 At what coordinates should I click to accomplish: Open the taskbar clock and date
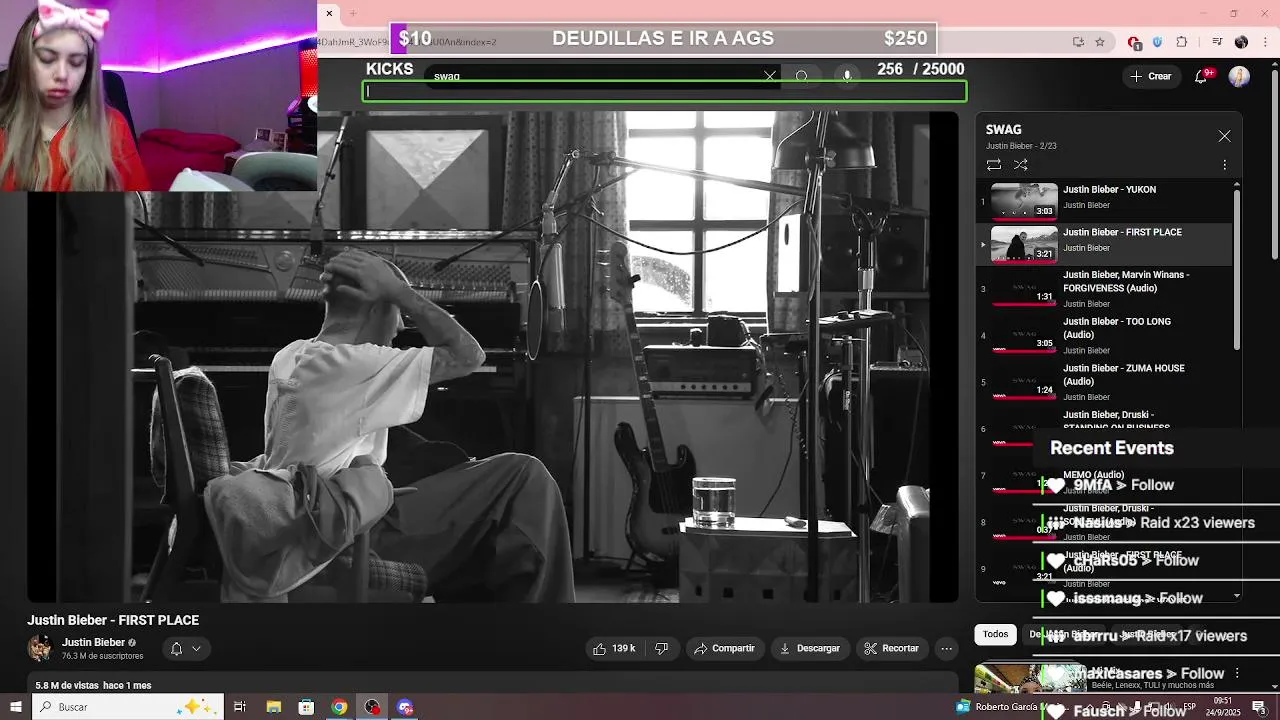[1224, 707]
